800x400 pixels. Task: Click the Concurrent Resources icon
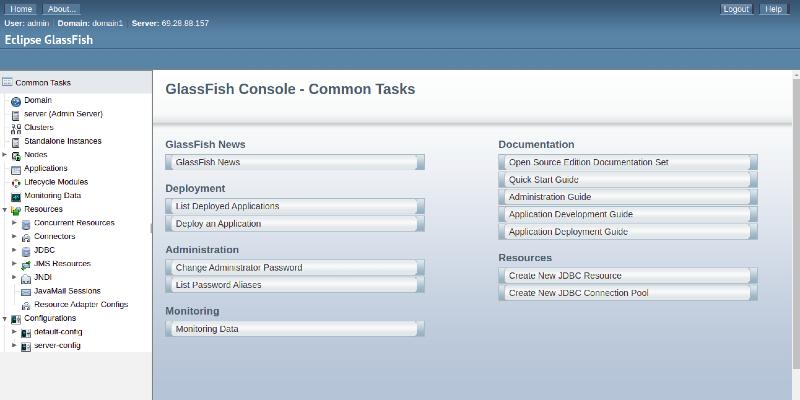click(26, 224)
